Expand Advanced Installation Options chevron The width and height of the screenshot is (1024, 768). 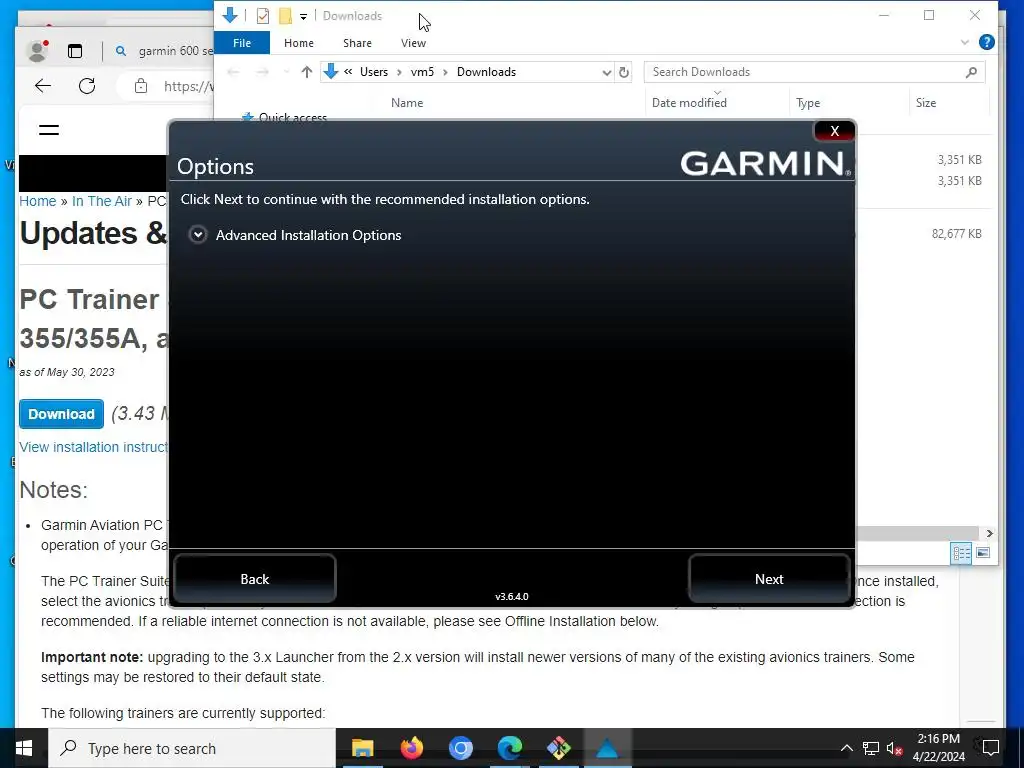(x=198, y=234)
